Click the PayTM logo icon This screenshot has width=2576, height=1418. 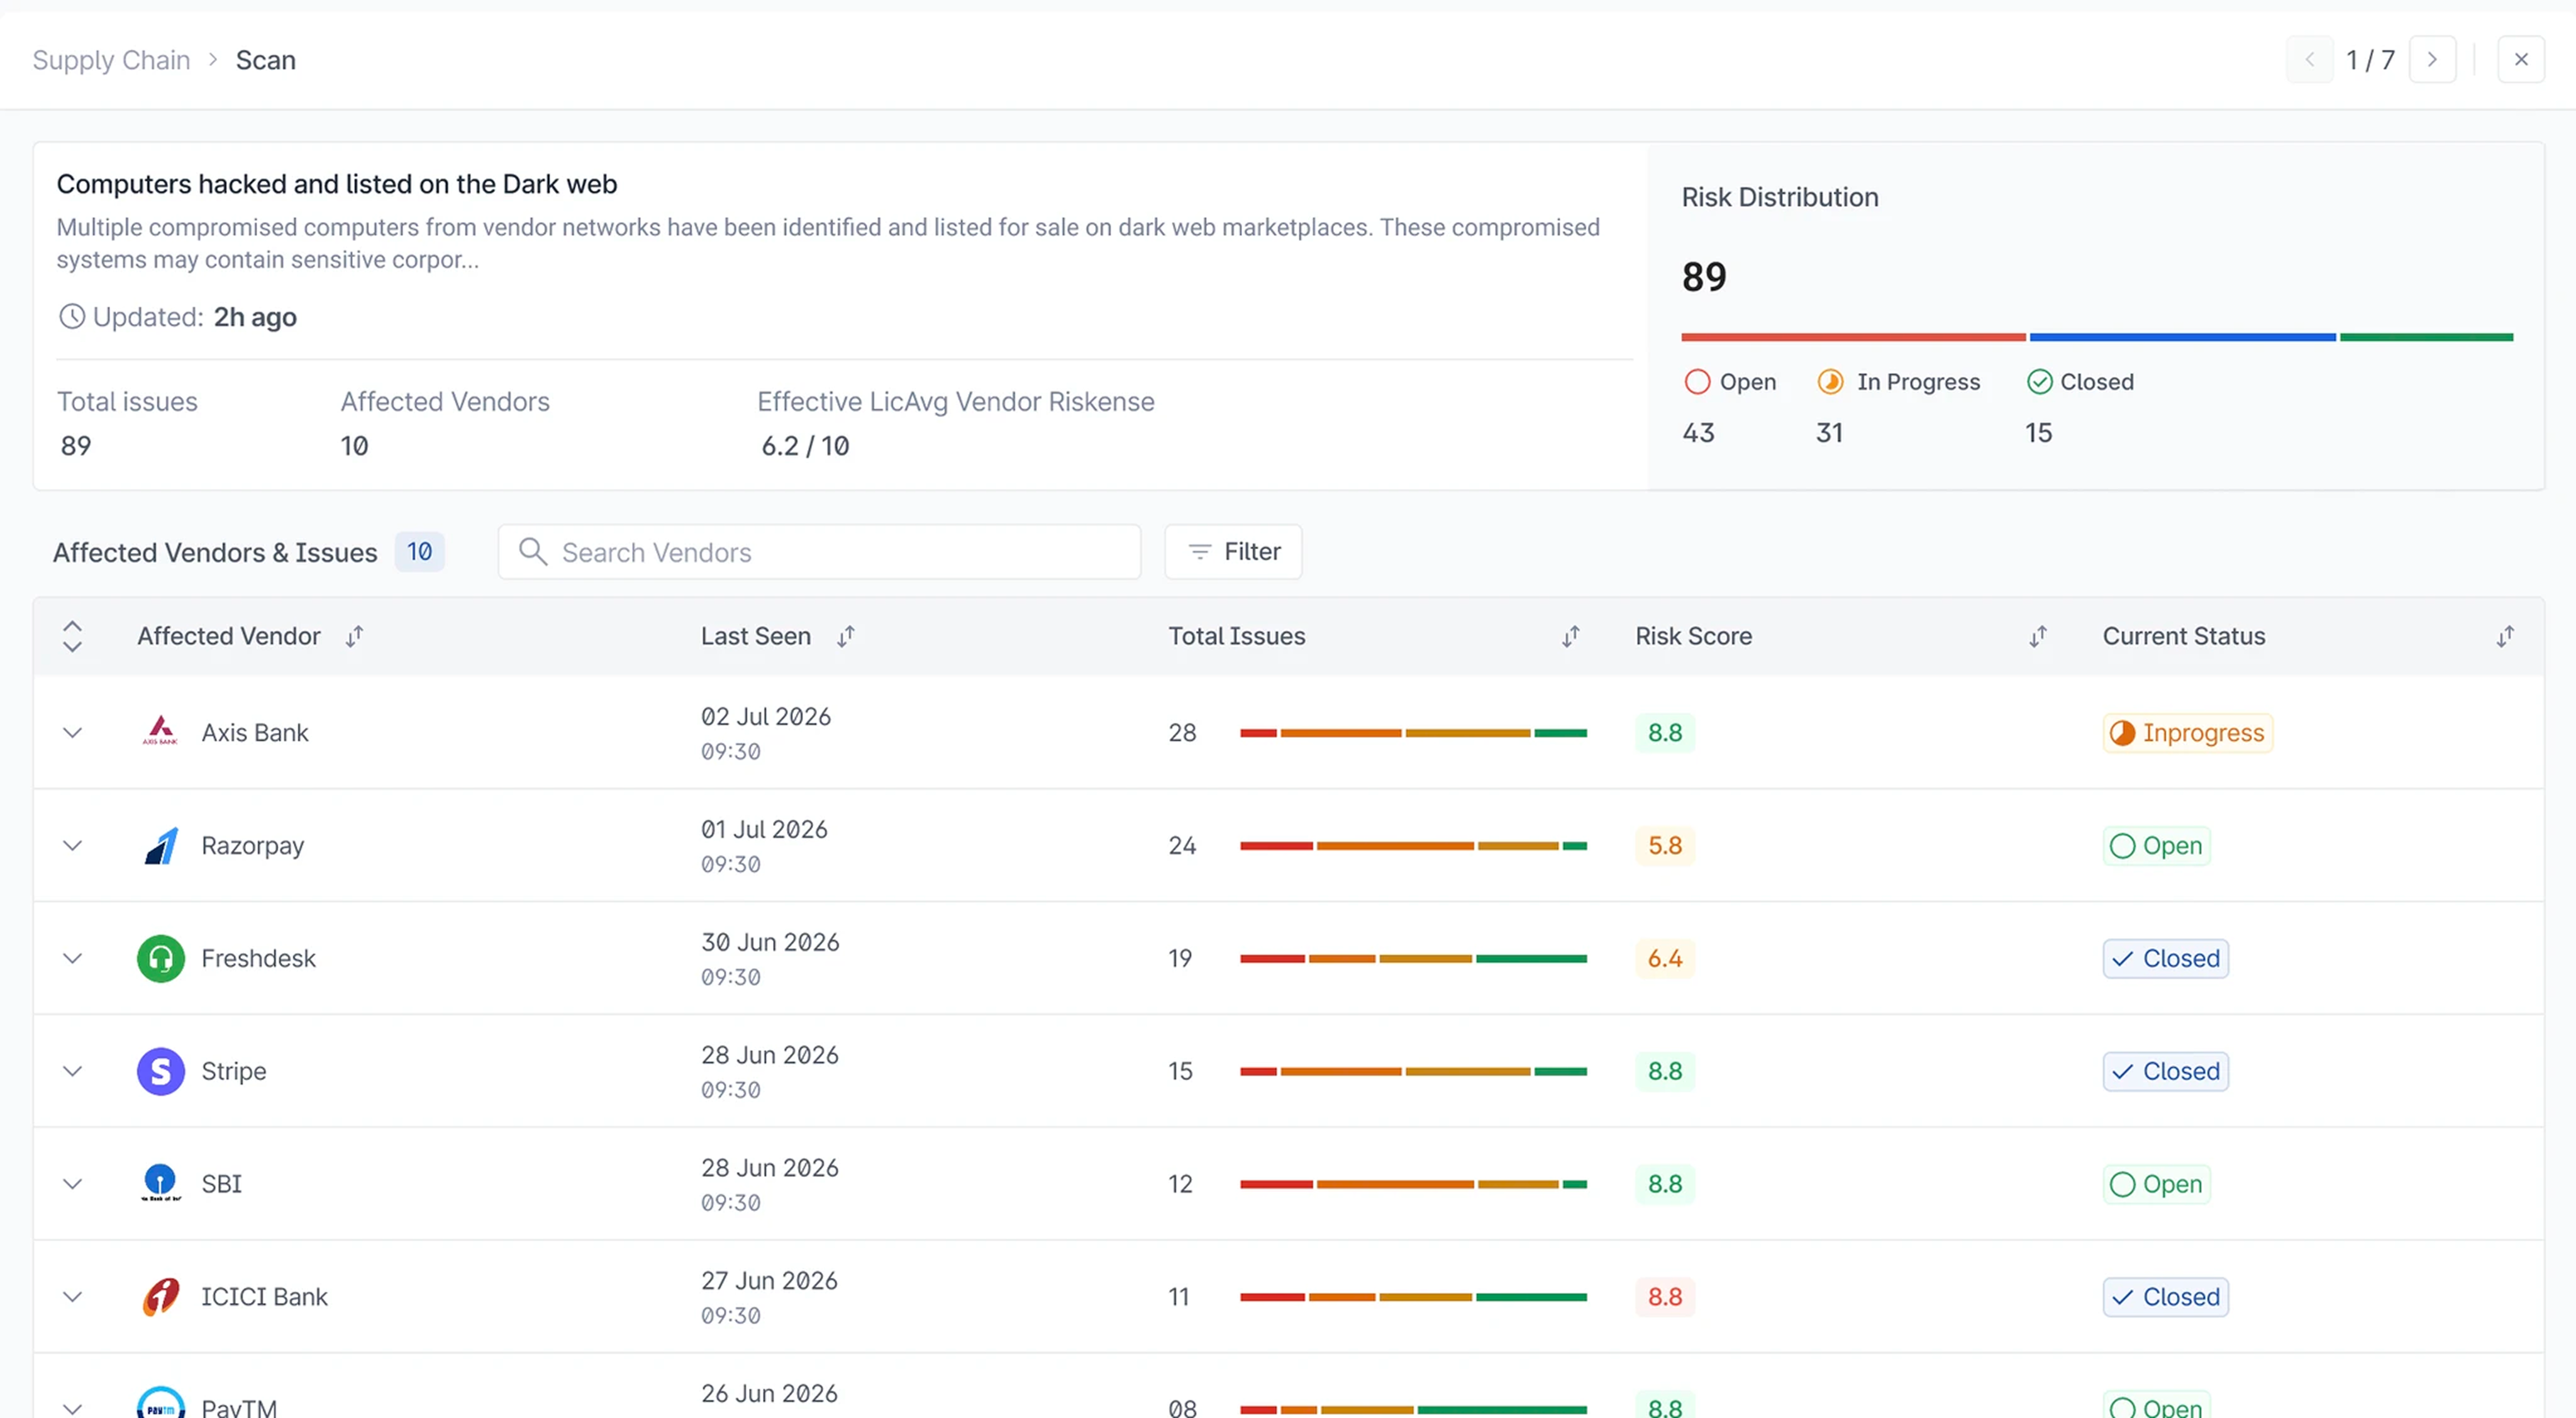161,1402
